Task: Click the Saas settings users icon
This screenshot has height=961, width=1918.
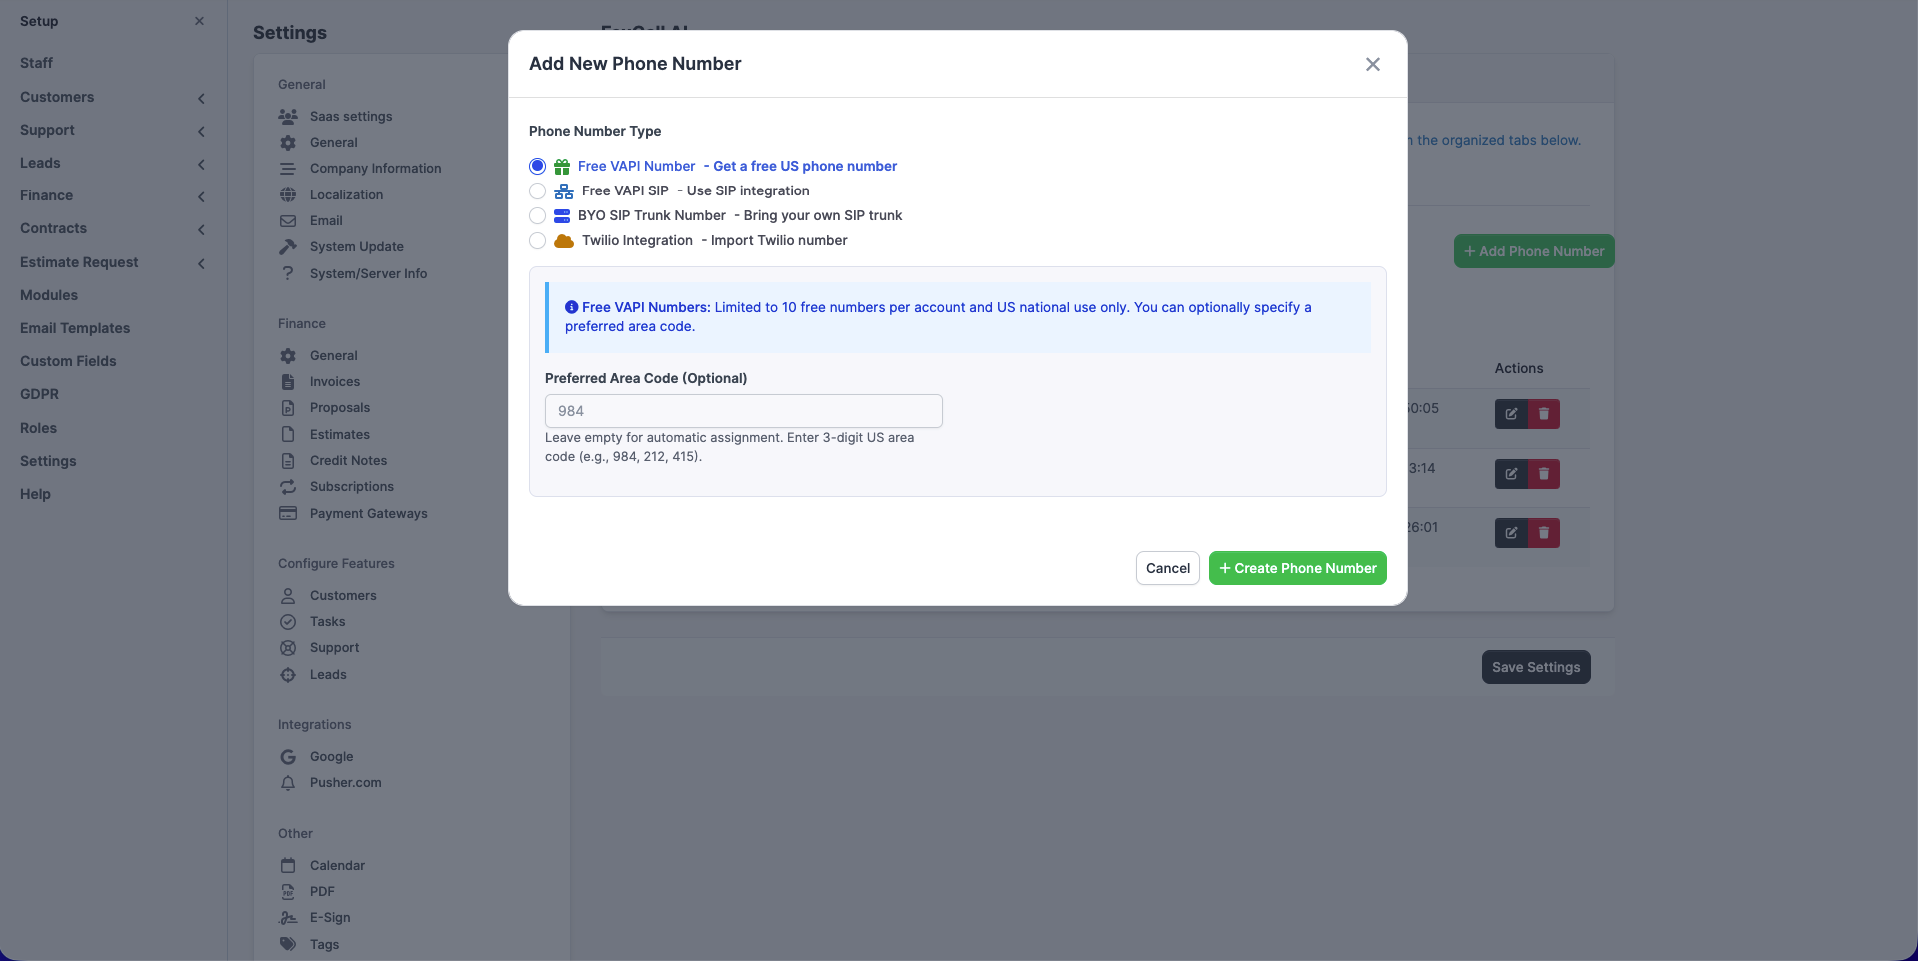Action: (288, 116)
